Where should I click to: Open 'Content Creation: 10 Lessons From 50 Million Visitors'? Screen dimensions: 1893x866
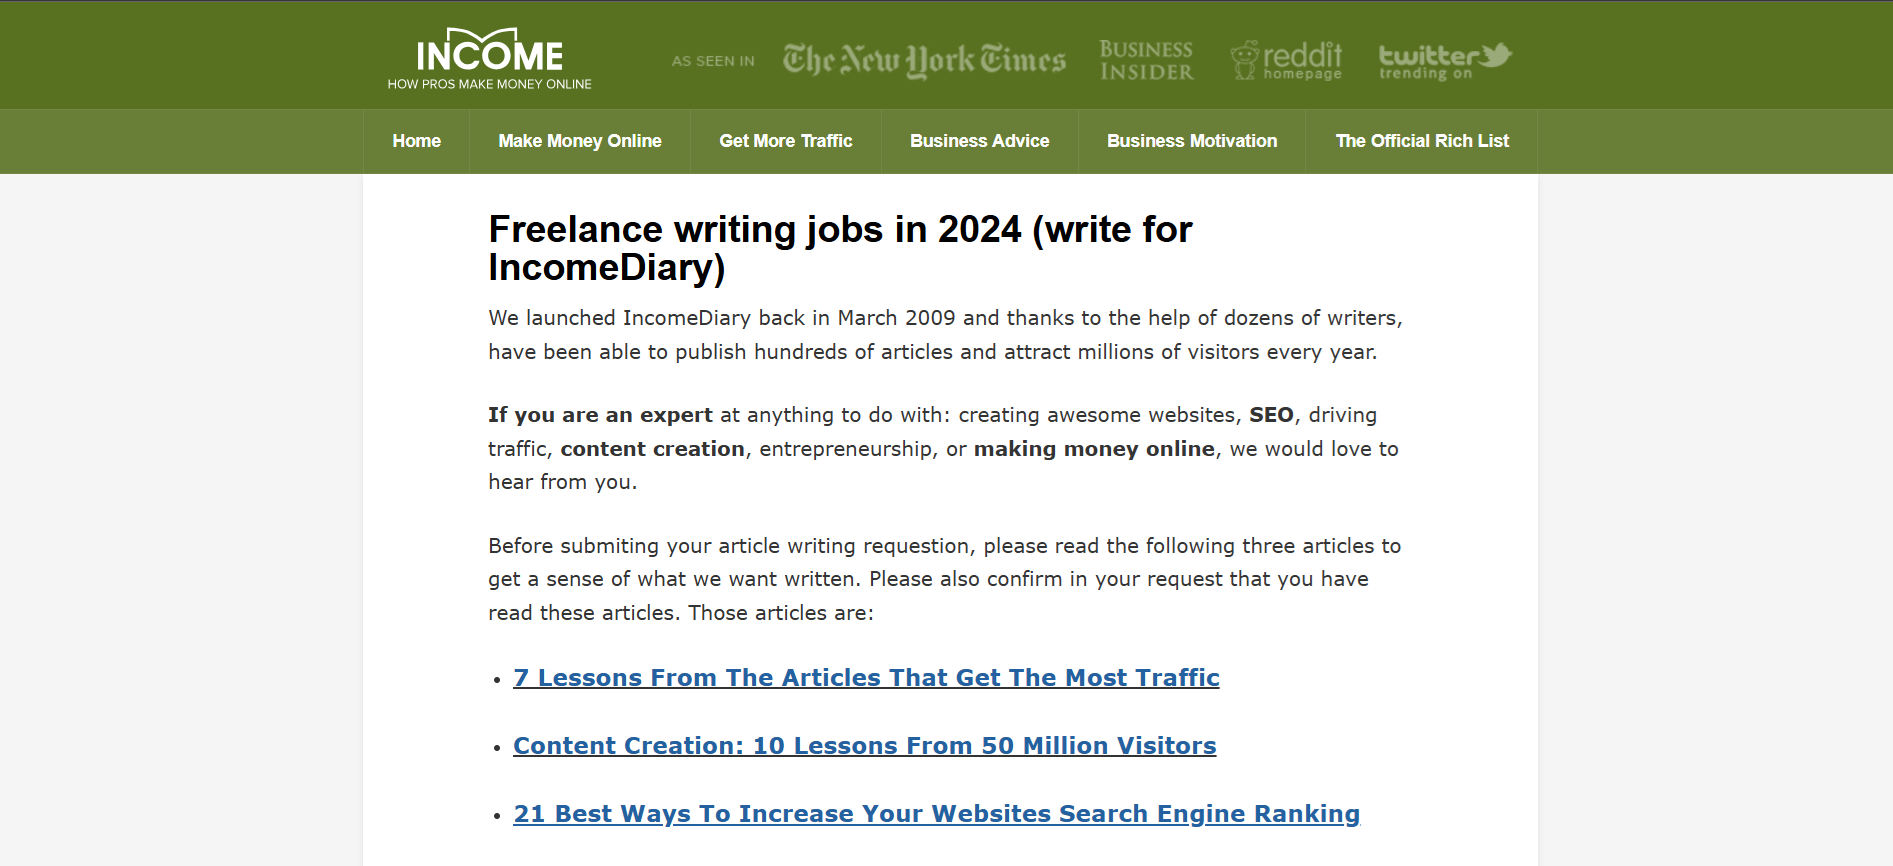pyautogui.click(x=864, y=746)
